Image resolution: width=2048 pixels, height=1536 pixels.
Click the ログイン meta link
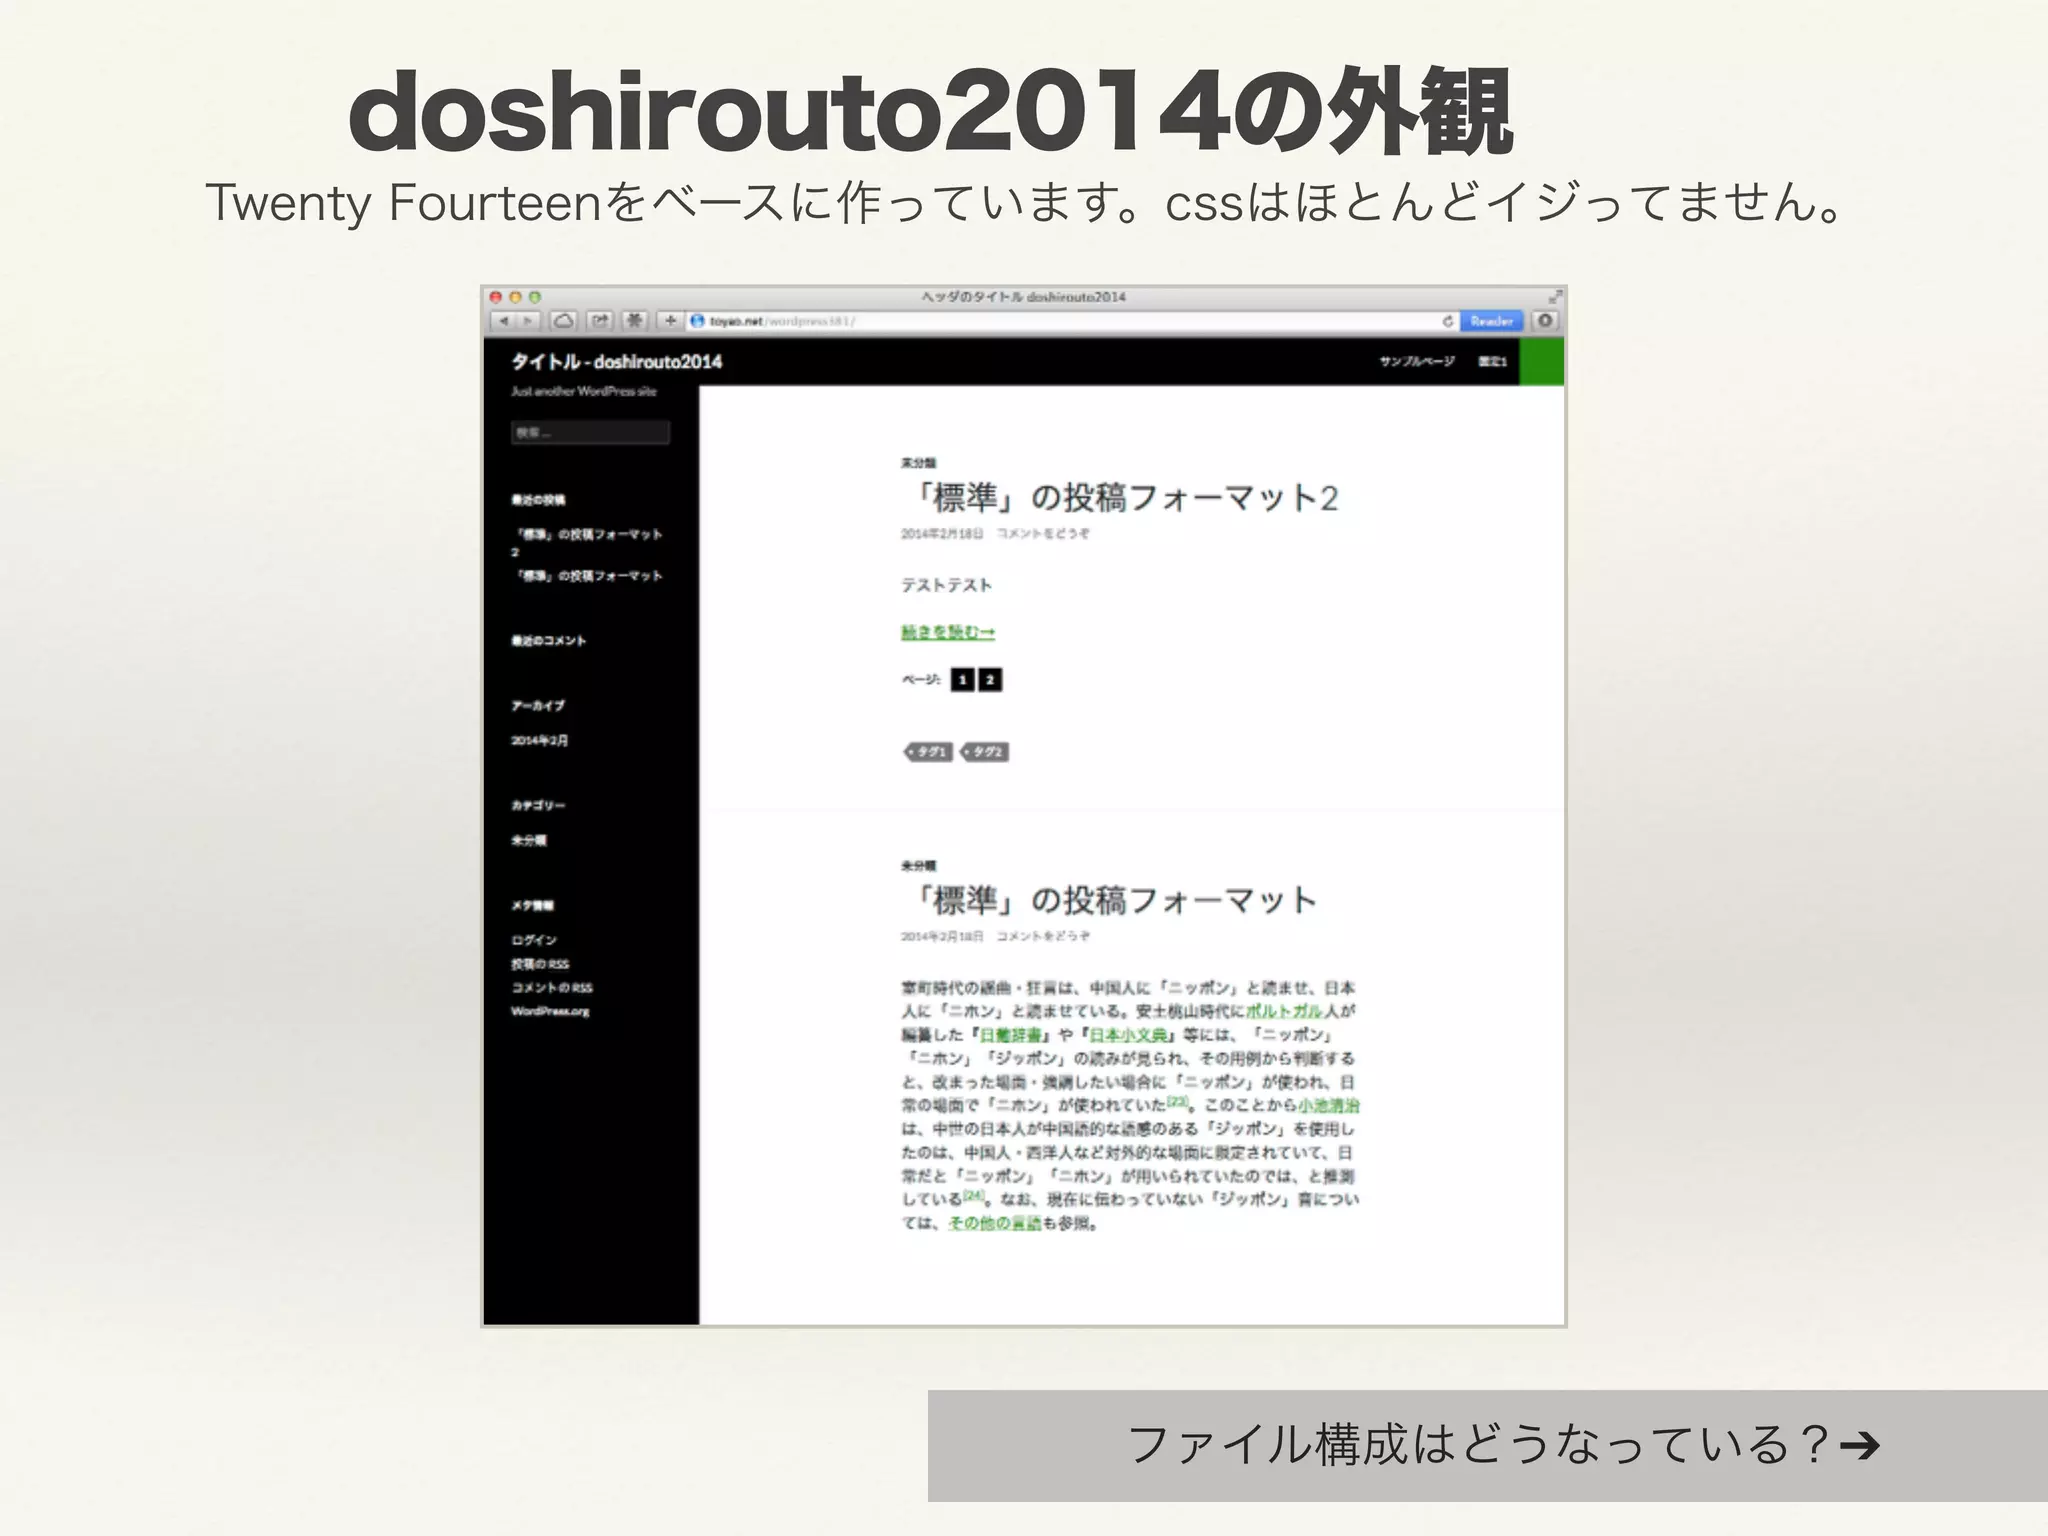pos(534,940)
